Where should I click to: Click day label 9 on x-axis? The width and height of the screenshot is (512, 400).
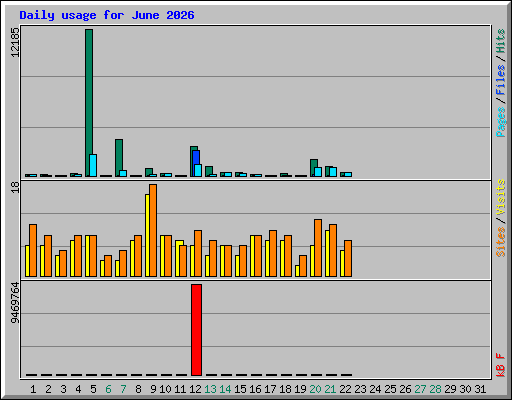pyautogui.click(x=153, y=389)
